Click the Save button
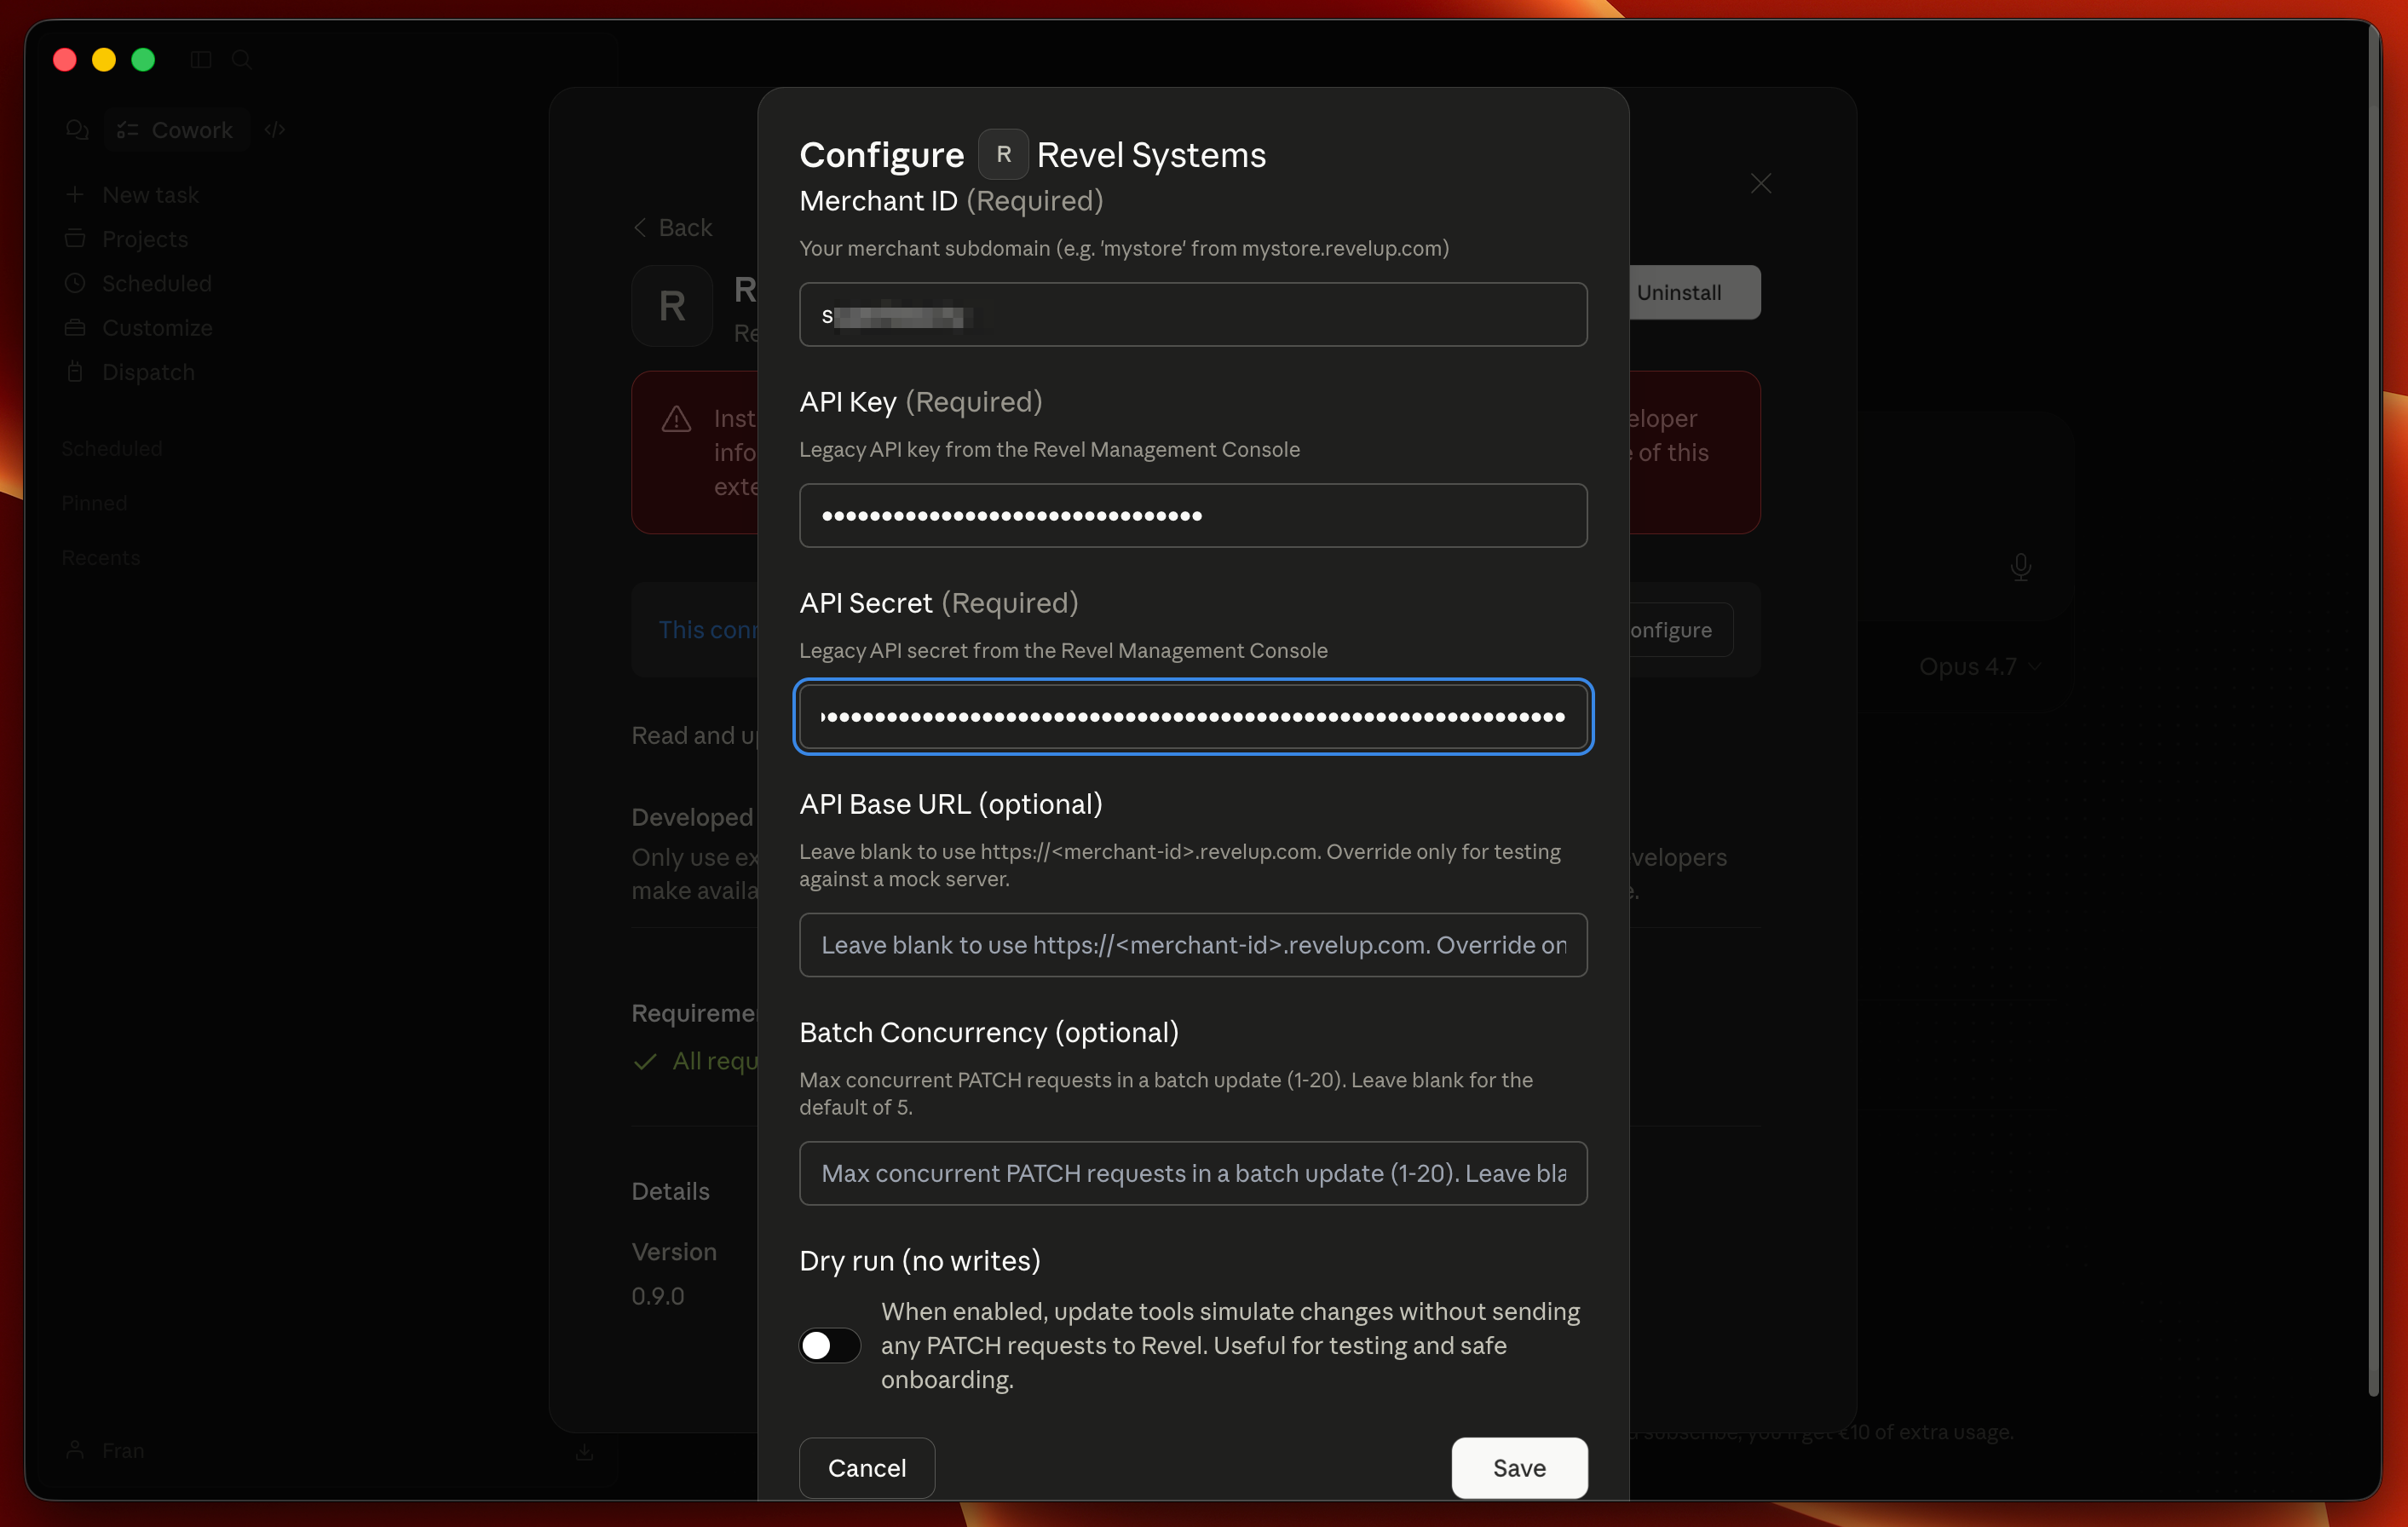2408x1527 pixels. [x=1518, y=1467]
